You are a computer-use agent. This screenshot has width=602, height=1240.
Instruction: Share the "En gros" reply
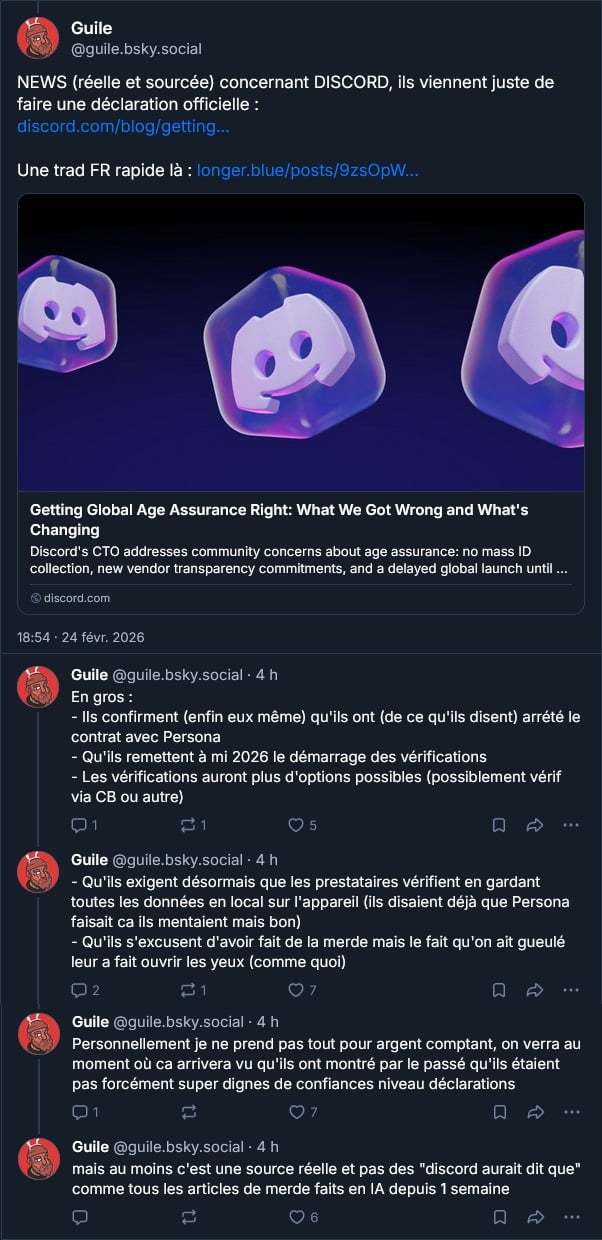coord(534,825)
